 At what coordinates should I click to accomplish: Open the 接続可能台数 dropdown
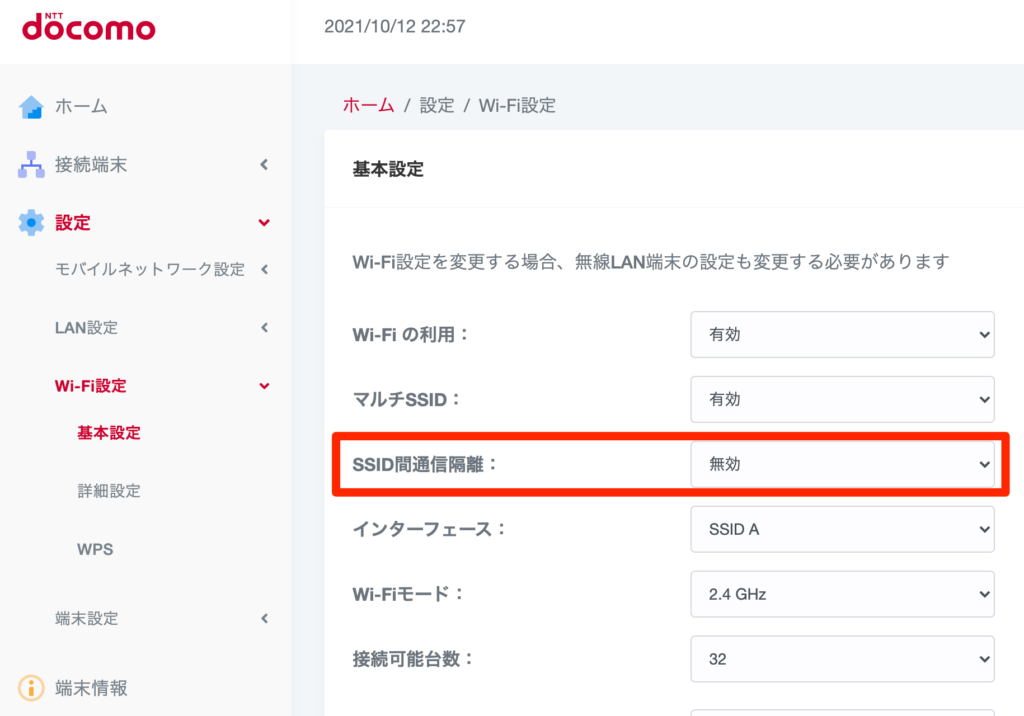click(x=842, y=659)
